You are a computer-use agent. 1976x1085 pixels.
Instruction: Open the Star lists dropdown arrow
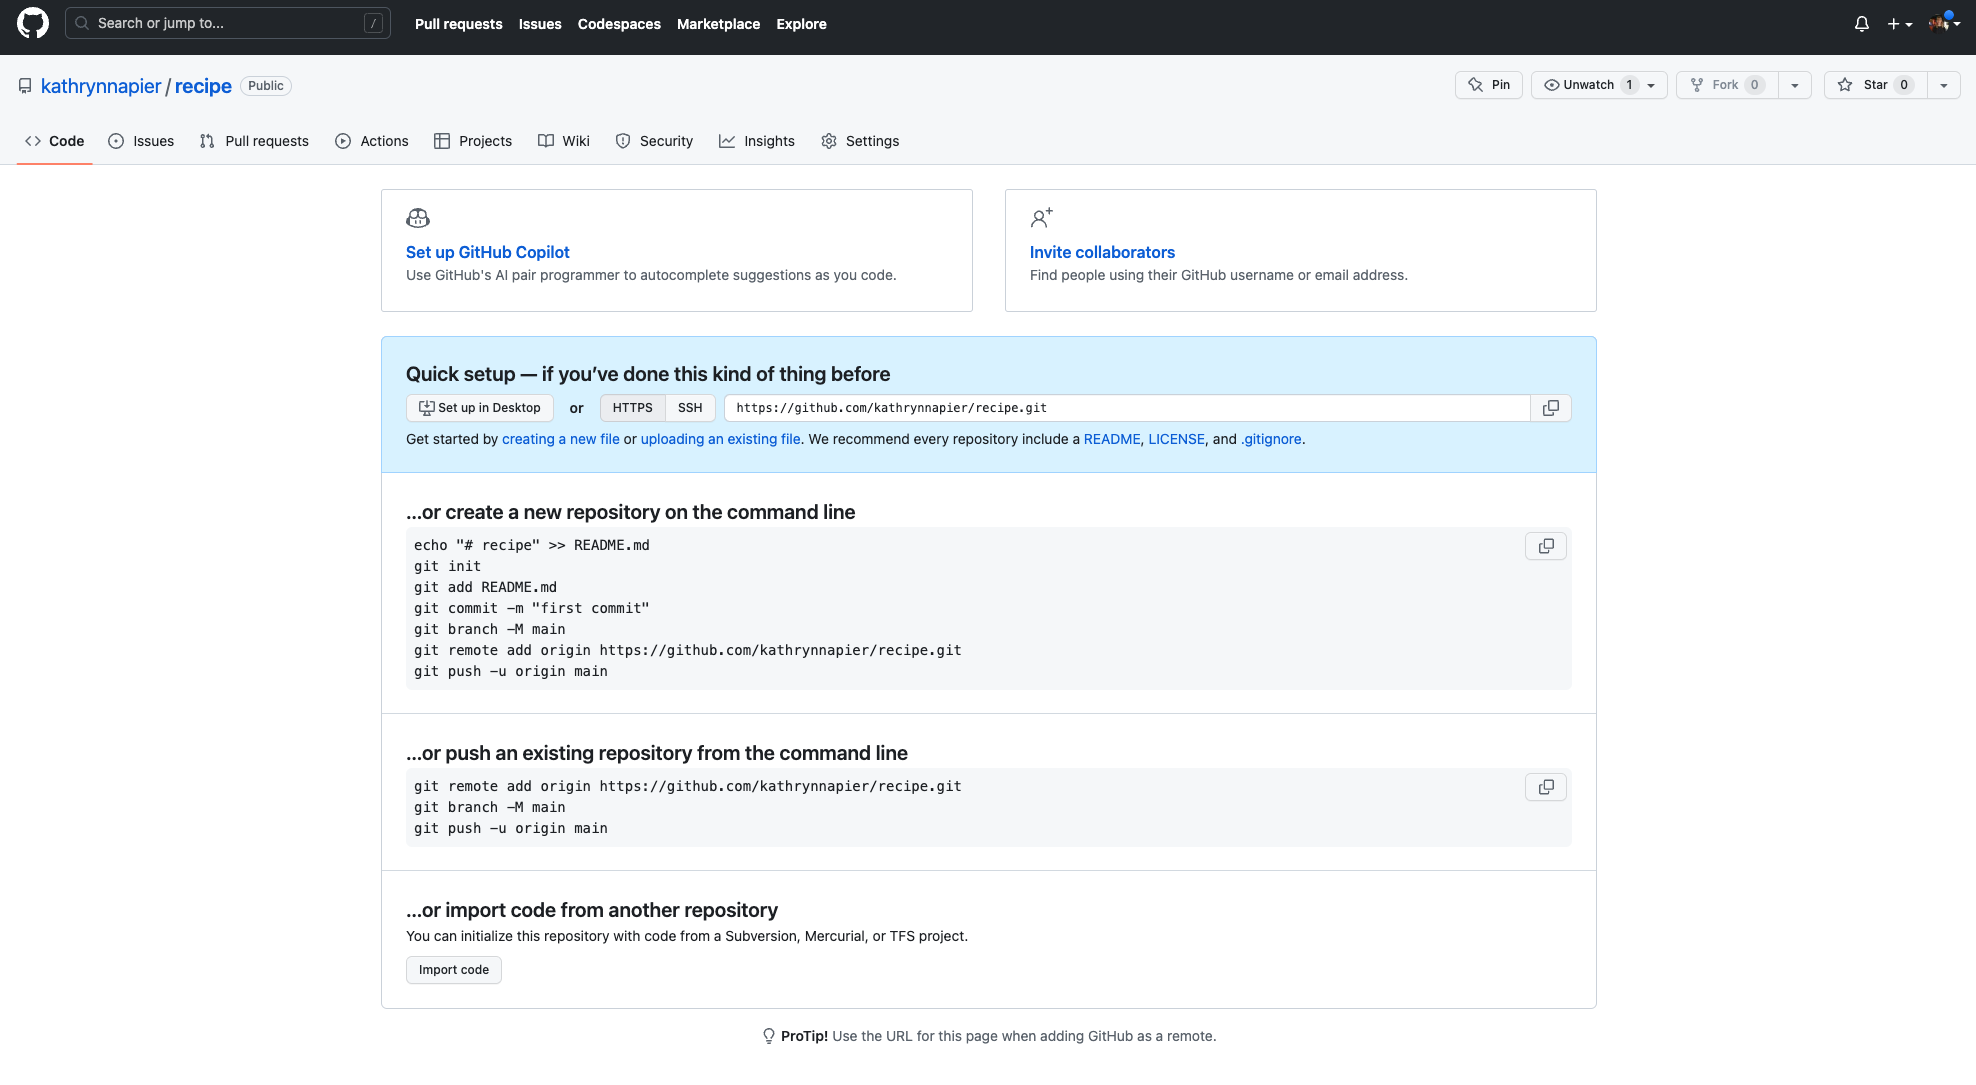pyautogui.click(x=1943, y=85)
